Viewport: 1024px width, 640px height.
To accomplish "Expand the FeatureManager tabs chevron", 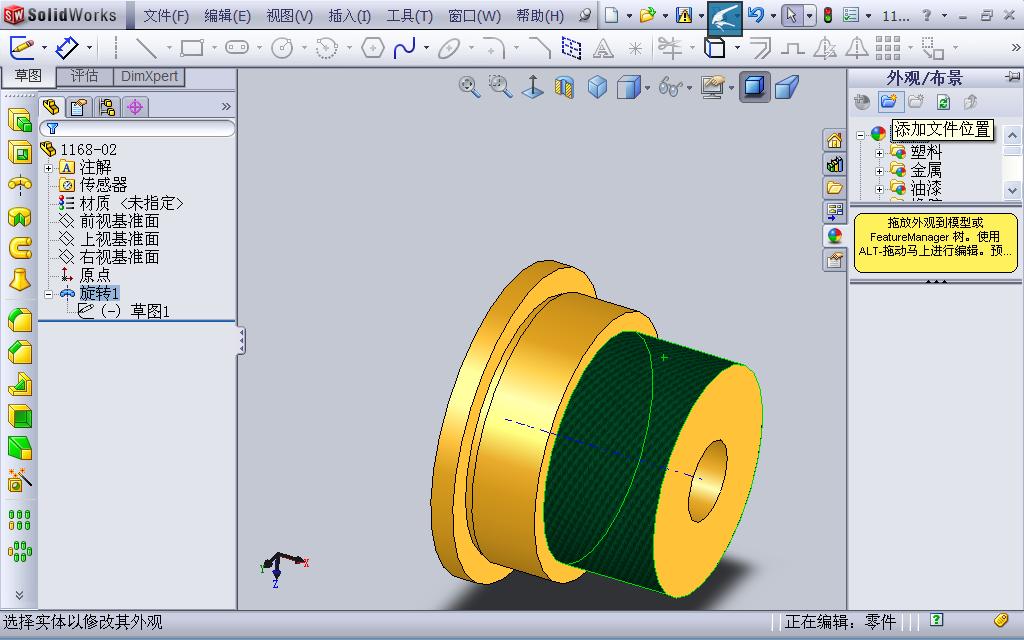I will click(x=226, y=106).
